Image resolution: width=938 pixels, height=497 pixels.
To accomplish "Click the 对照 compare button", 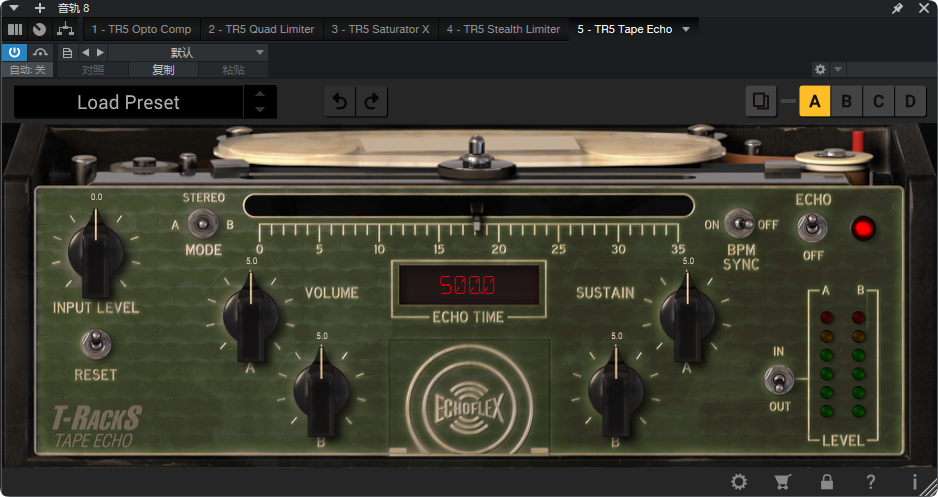I will point(93,70).
